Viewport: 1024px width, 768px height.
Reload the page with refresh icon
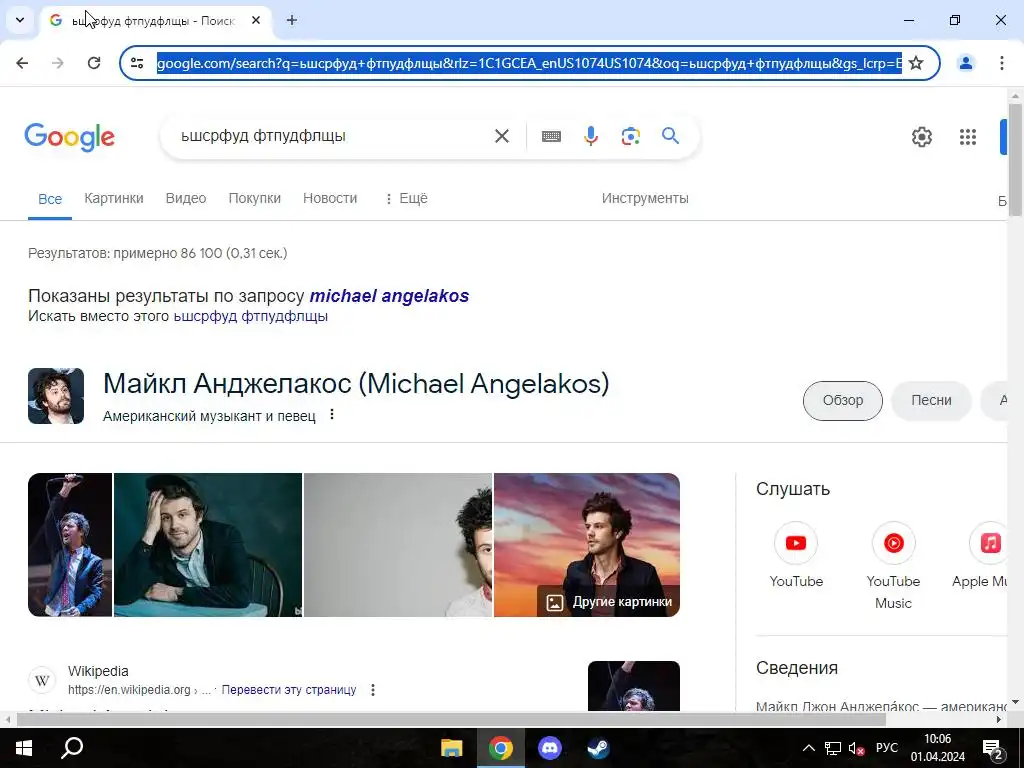94,63
